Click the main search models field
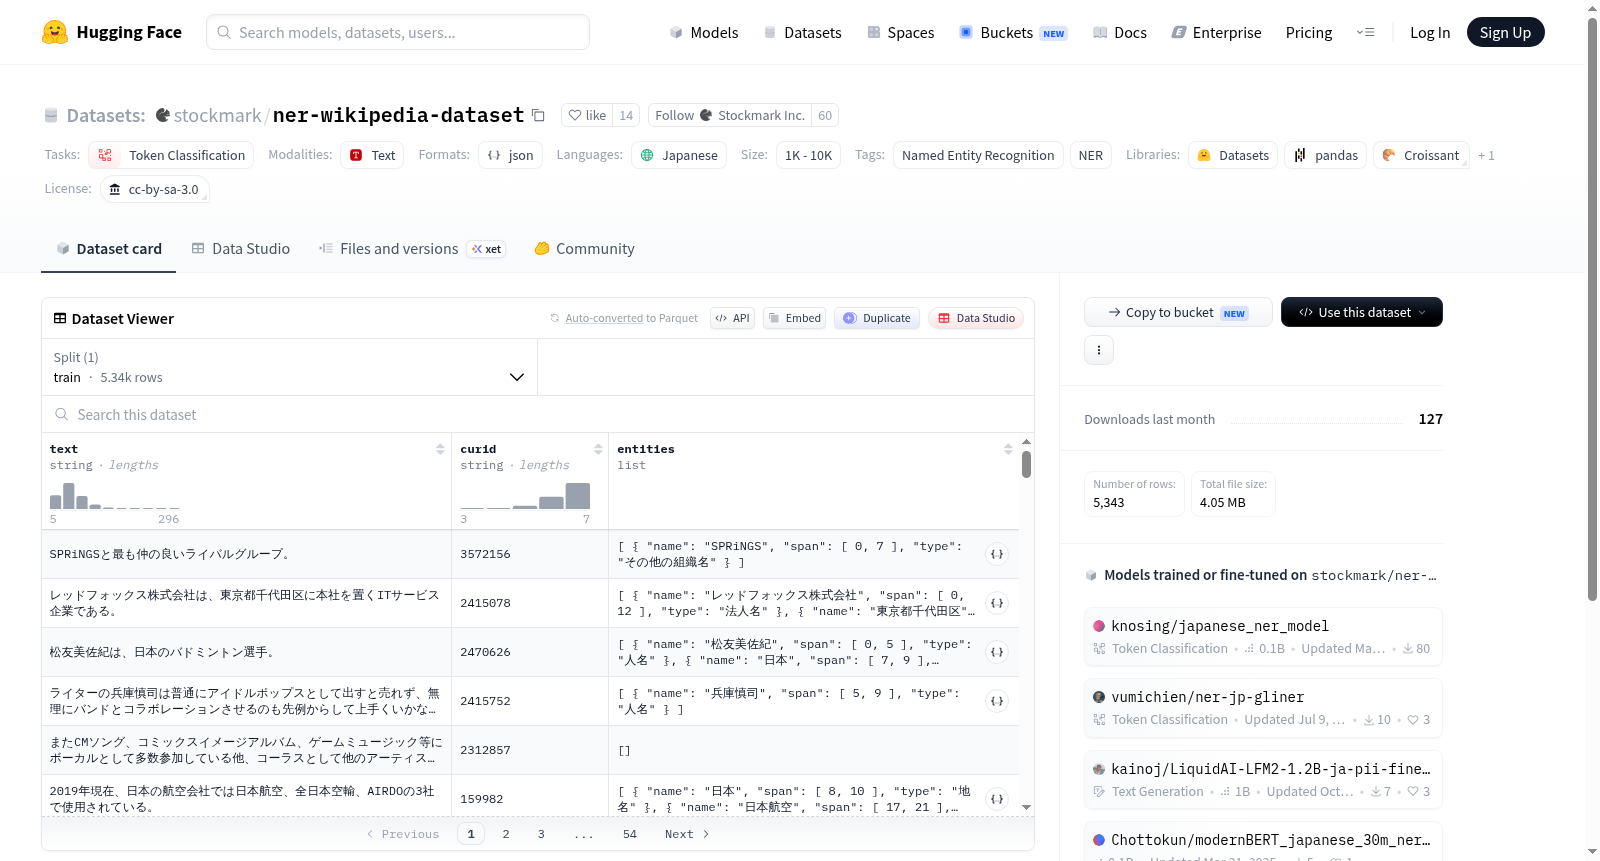 398,32
